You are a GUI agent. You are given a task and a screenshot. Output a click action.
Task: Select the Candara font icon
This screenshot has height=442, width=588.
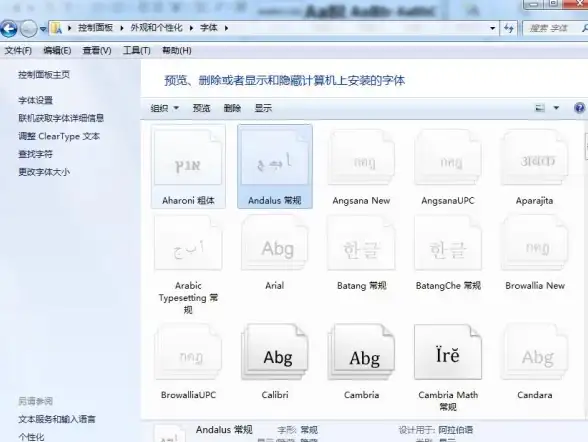(x=534, y=352)
